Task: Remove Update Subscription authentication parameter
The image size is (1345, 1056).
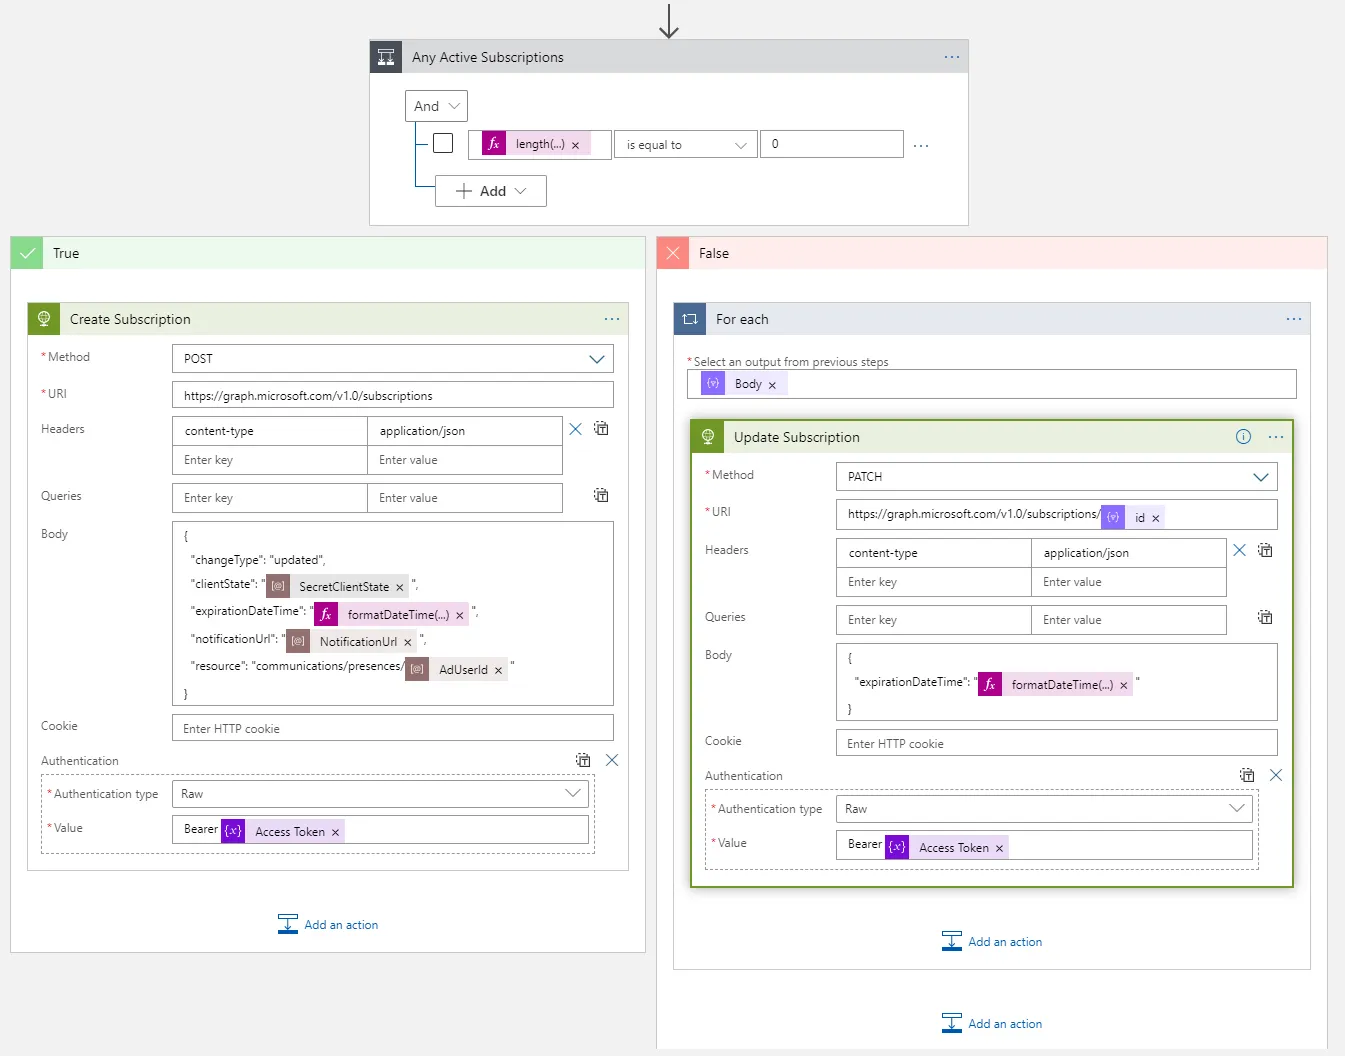Action: pyautogui.click(x=1276, y=775)
